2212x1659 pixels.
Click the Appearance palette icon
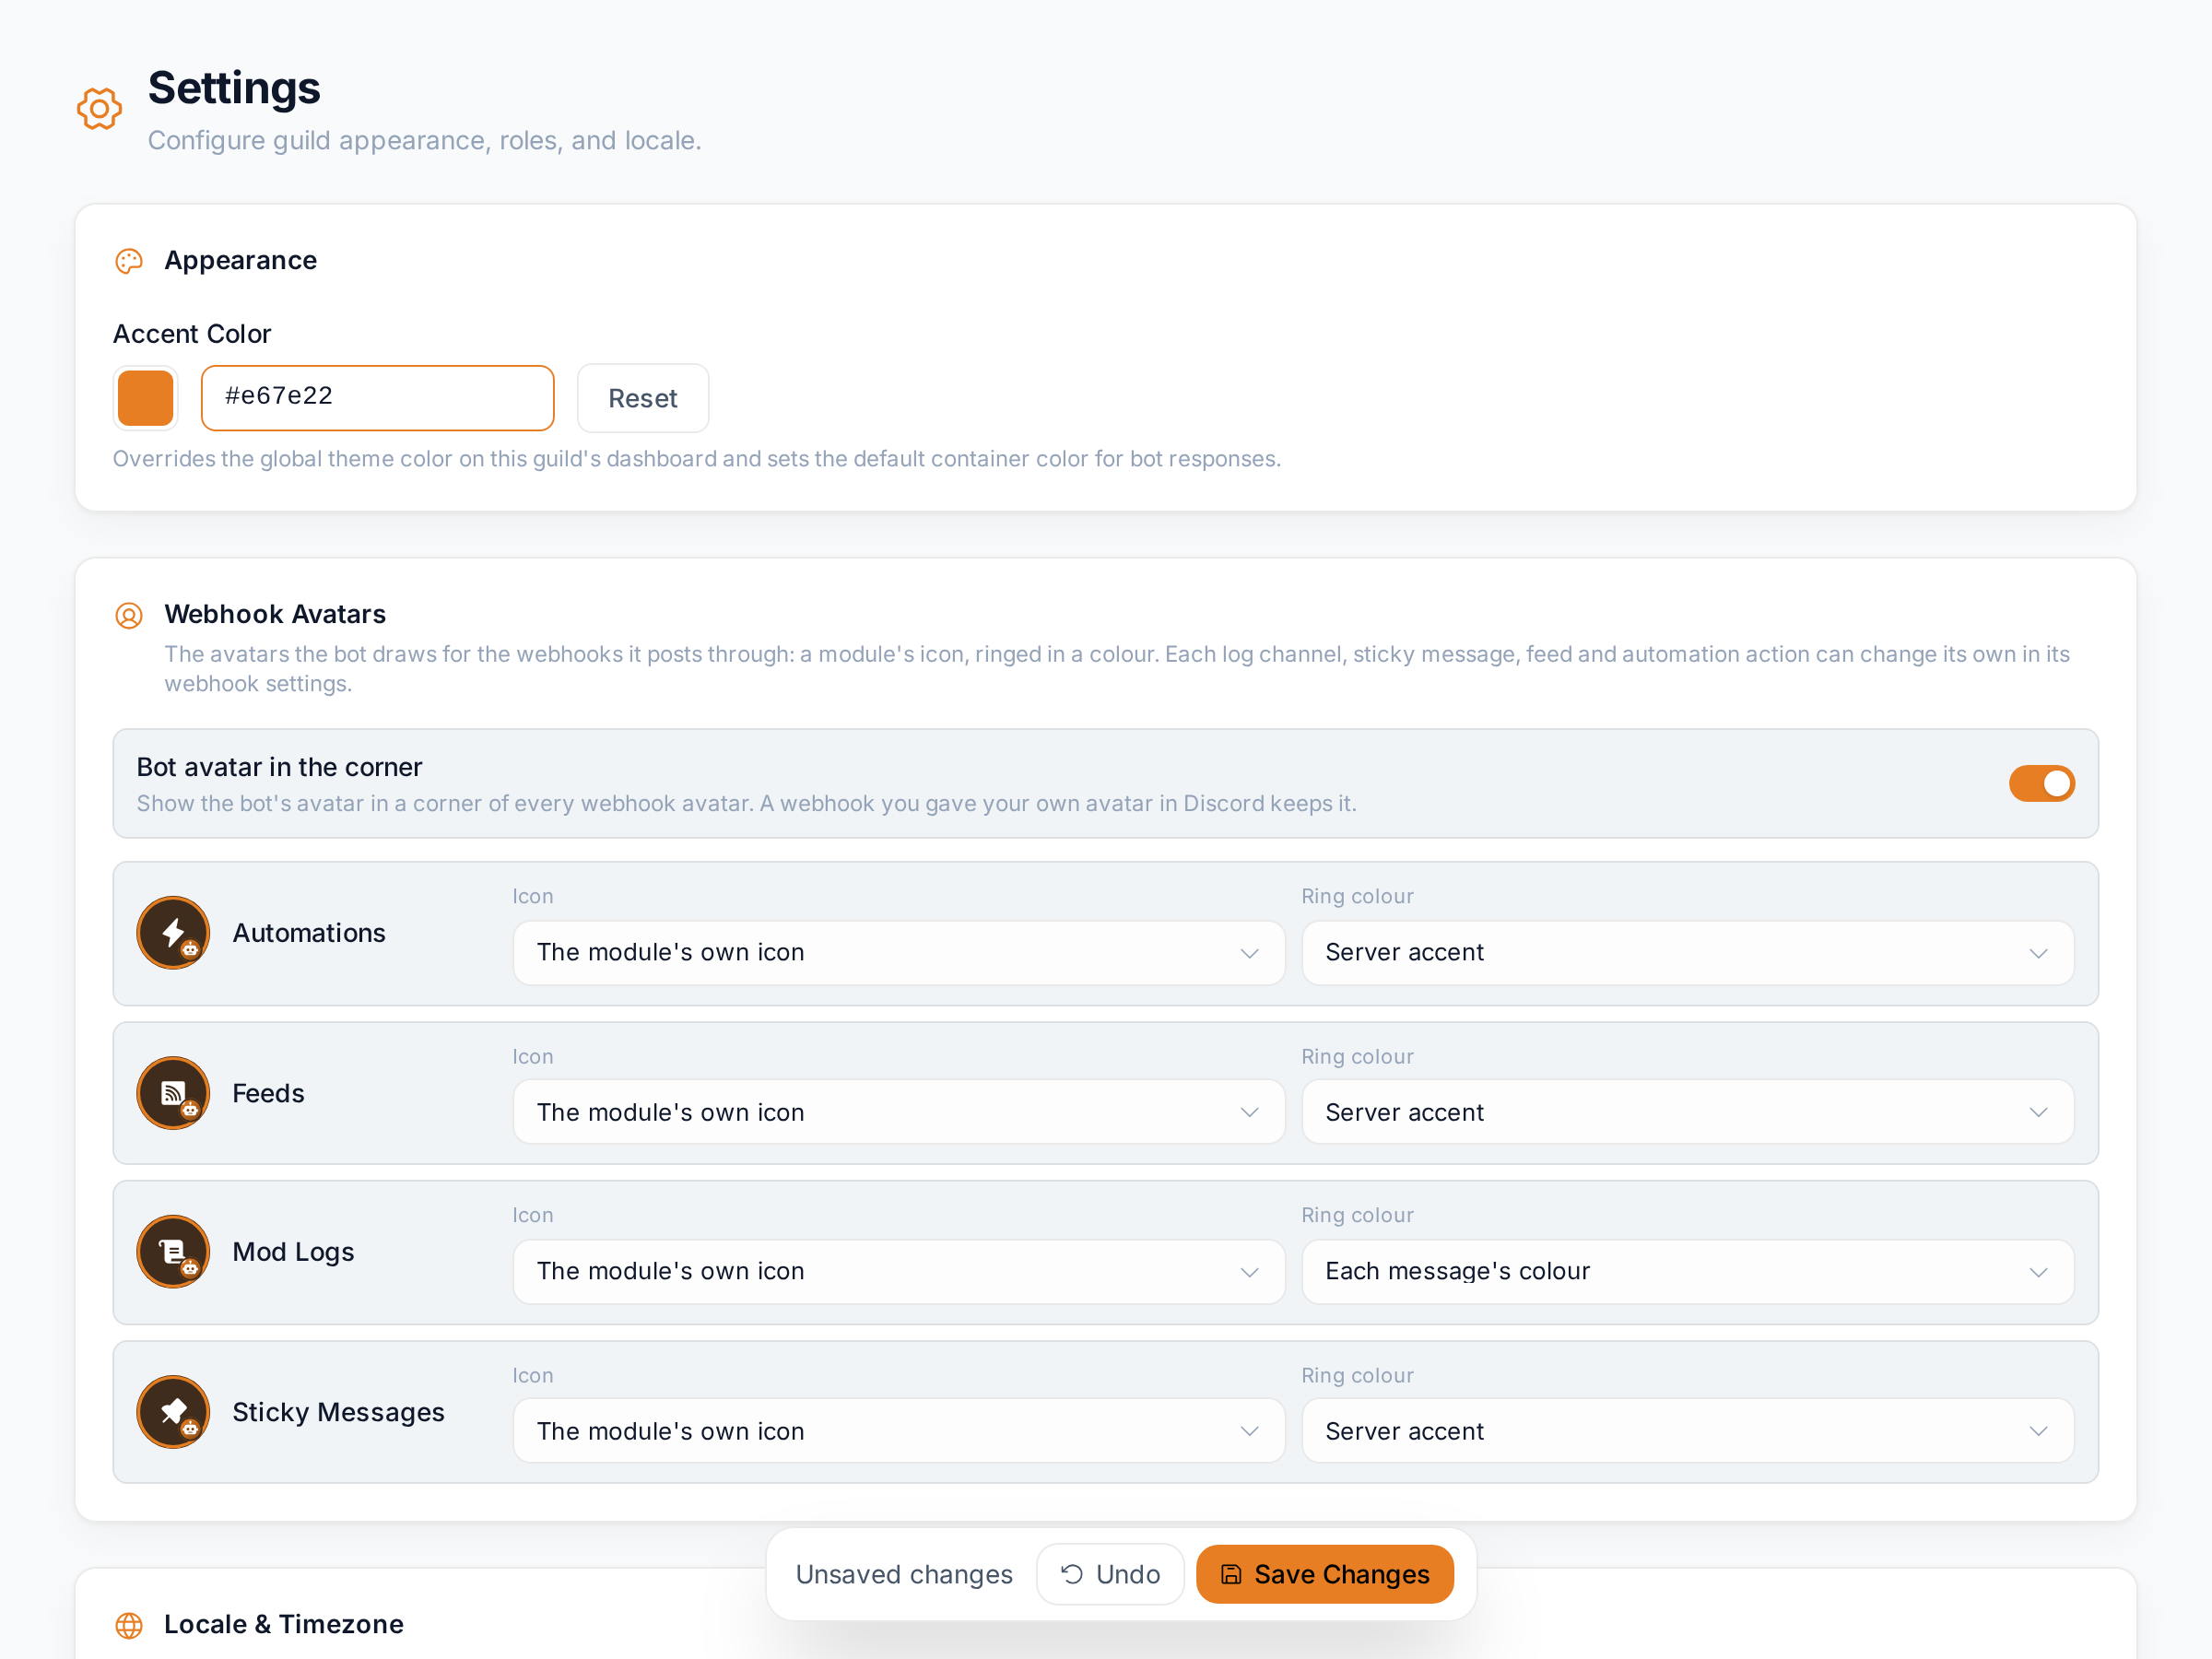[129, 261]
